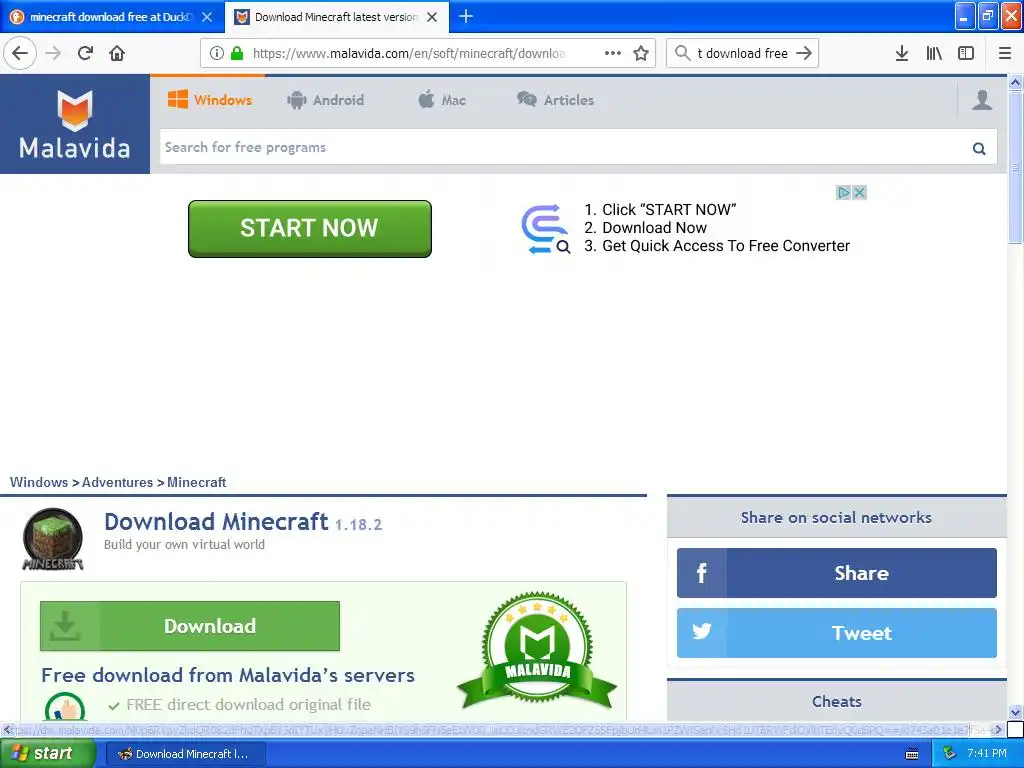The image size is (1024, 768).
Task: Bookmark this page with the star
Action: click(x=641, y=53)
